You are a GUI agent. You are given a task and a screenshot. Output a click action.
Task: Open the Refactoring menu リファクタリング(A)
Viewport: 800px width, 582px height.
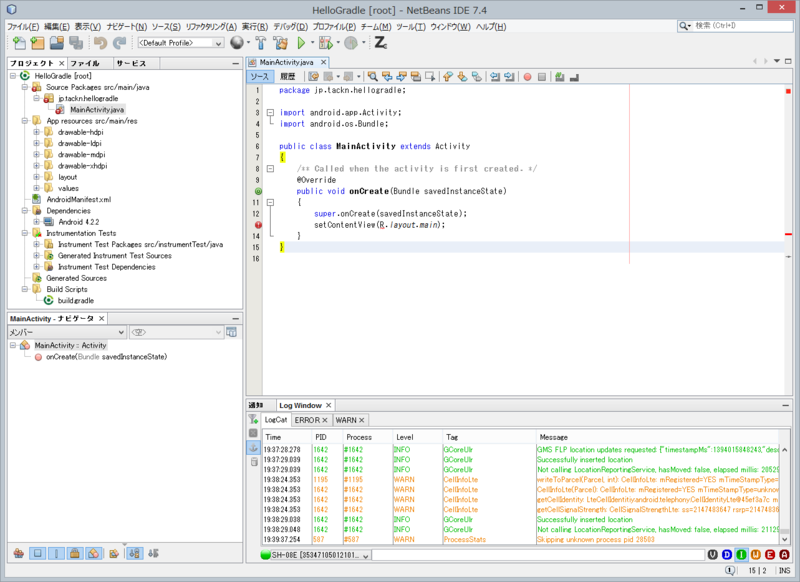coord(211,27)
